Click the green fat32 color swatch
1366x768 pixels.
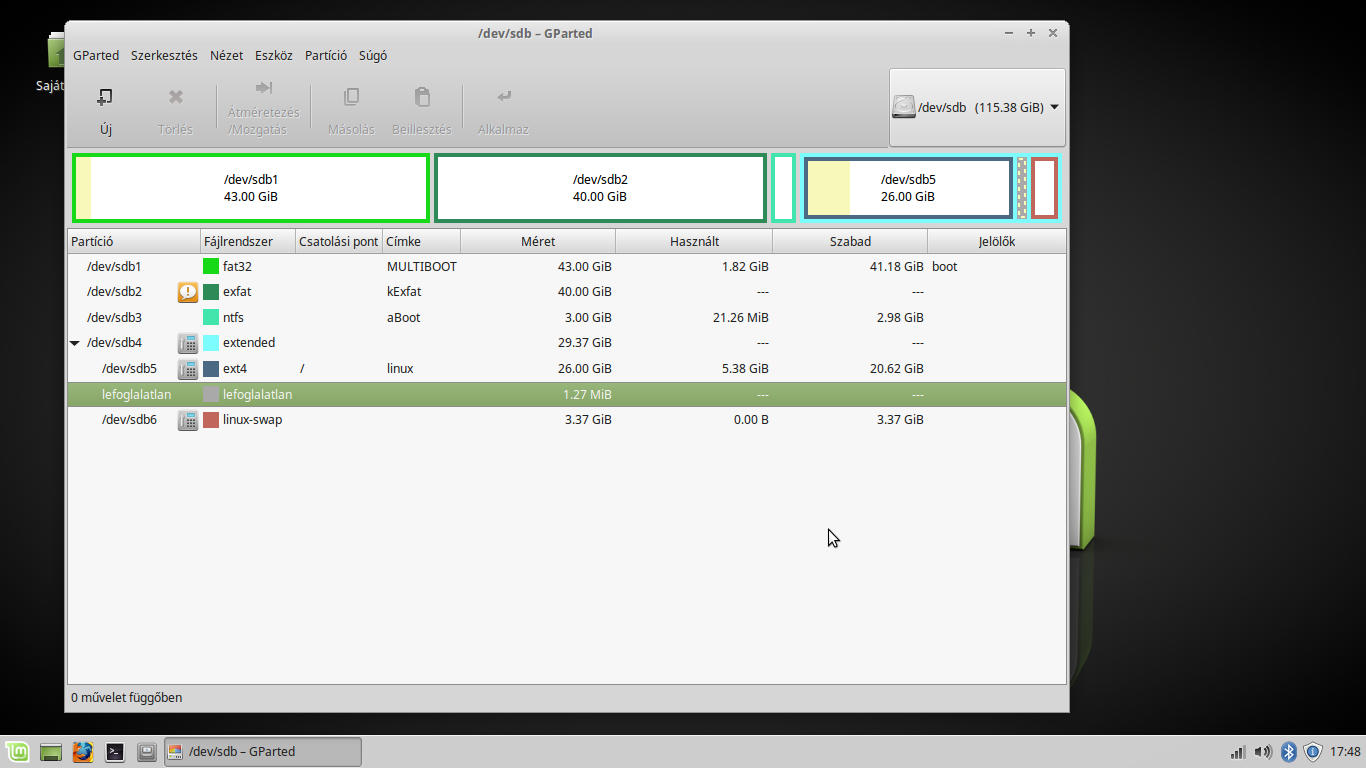pyautogui.click(x=211, y=267)
